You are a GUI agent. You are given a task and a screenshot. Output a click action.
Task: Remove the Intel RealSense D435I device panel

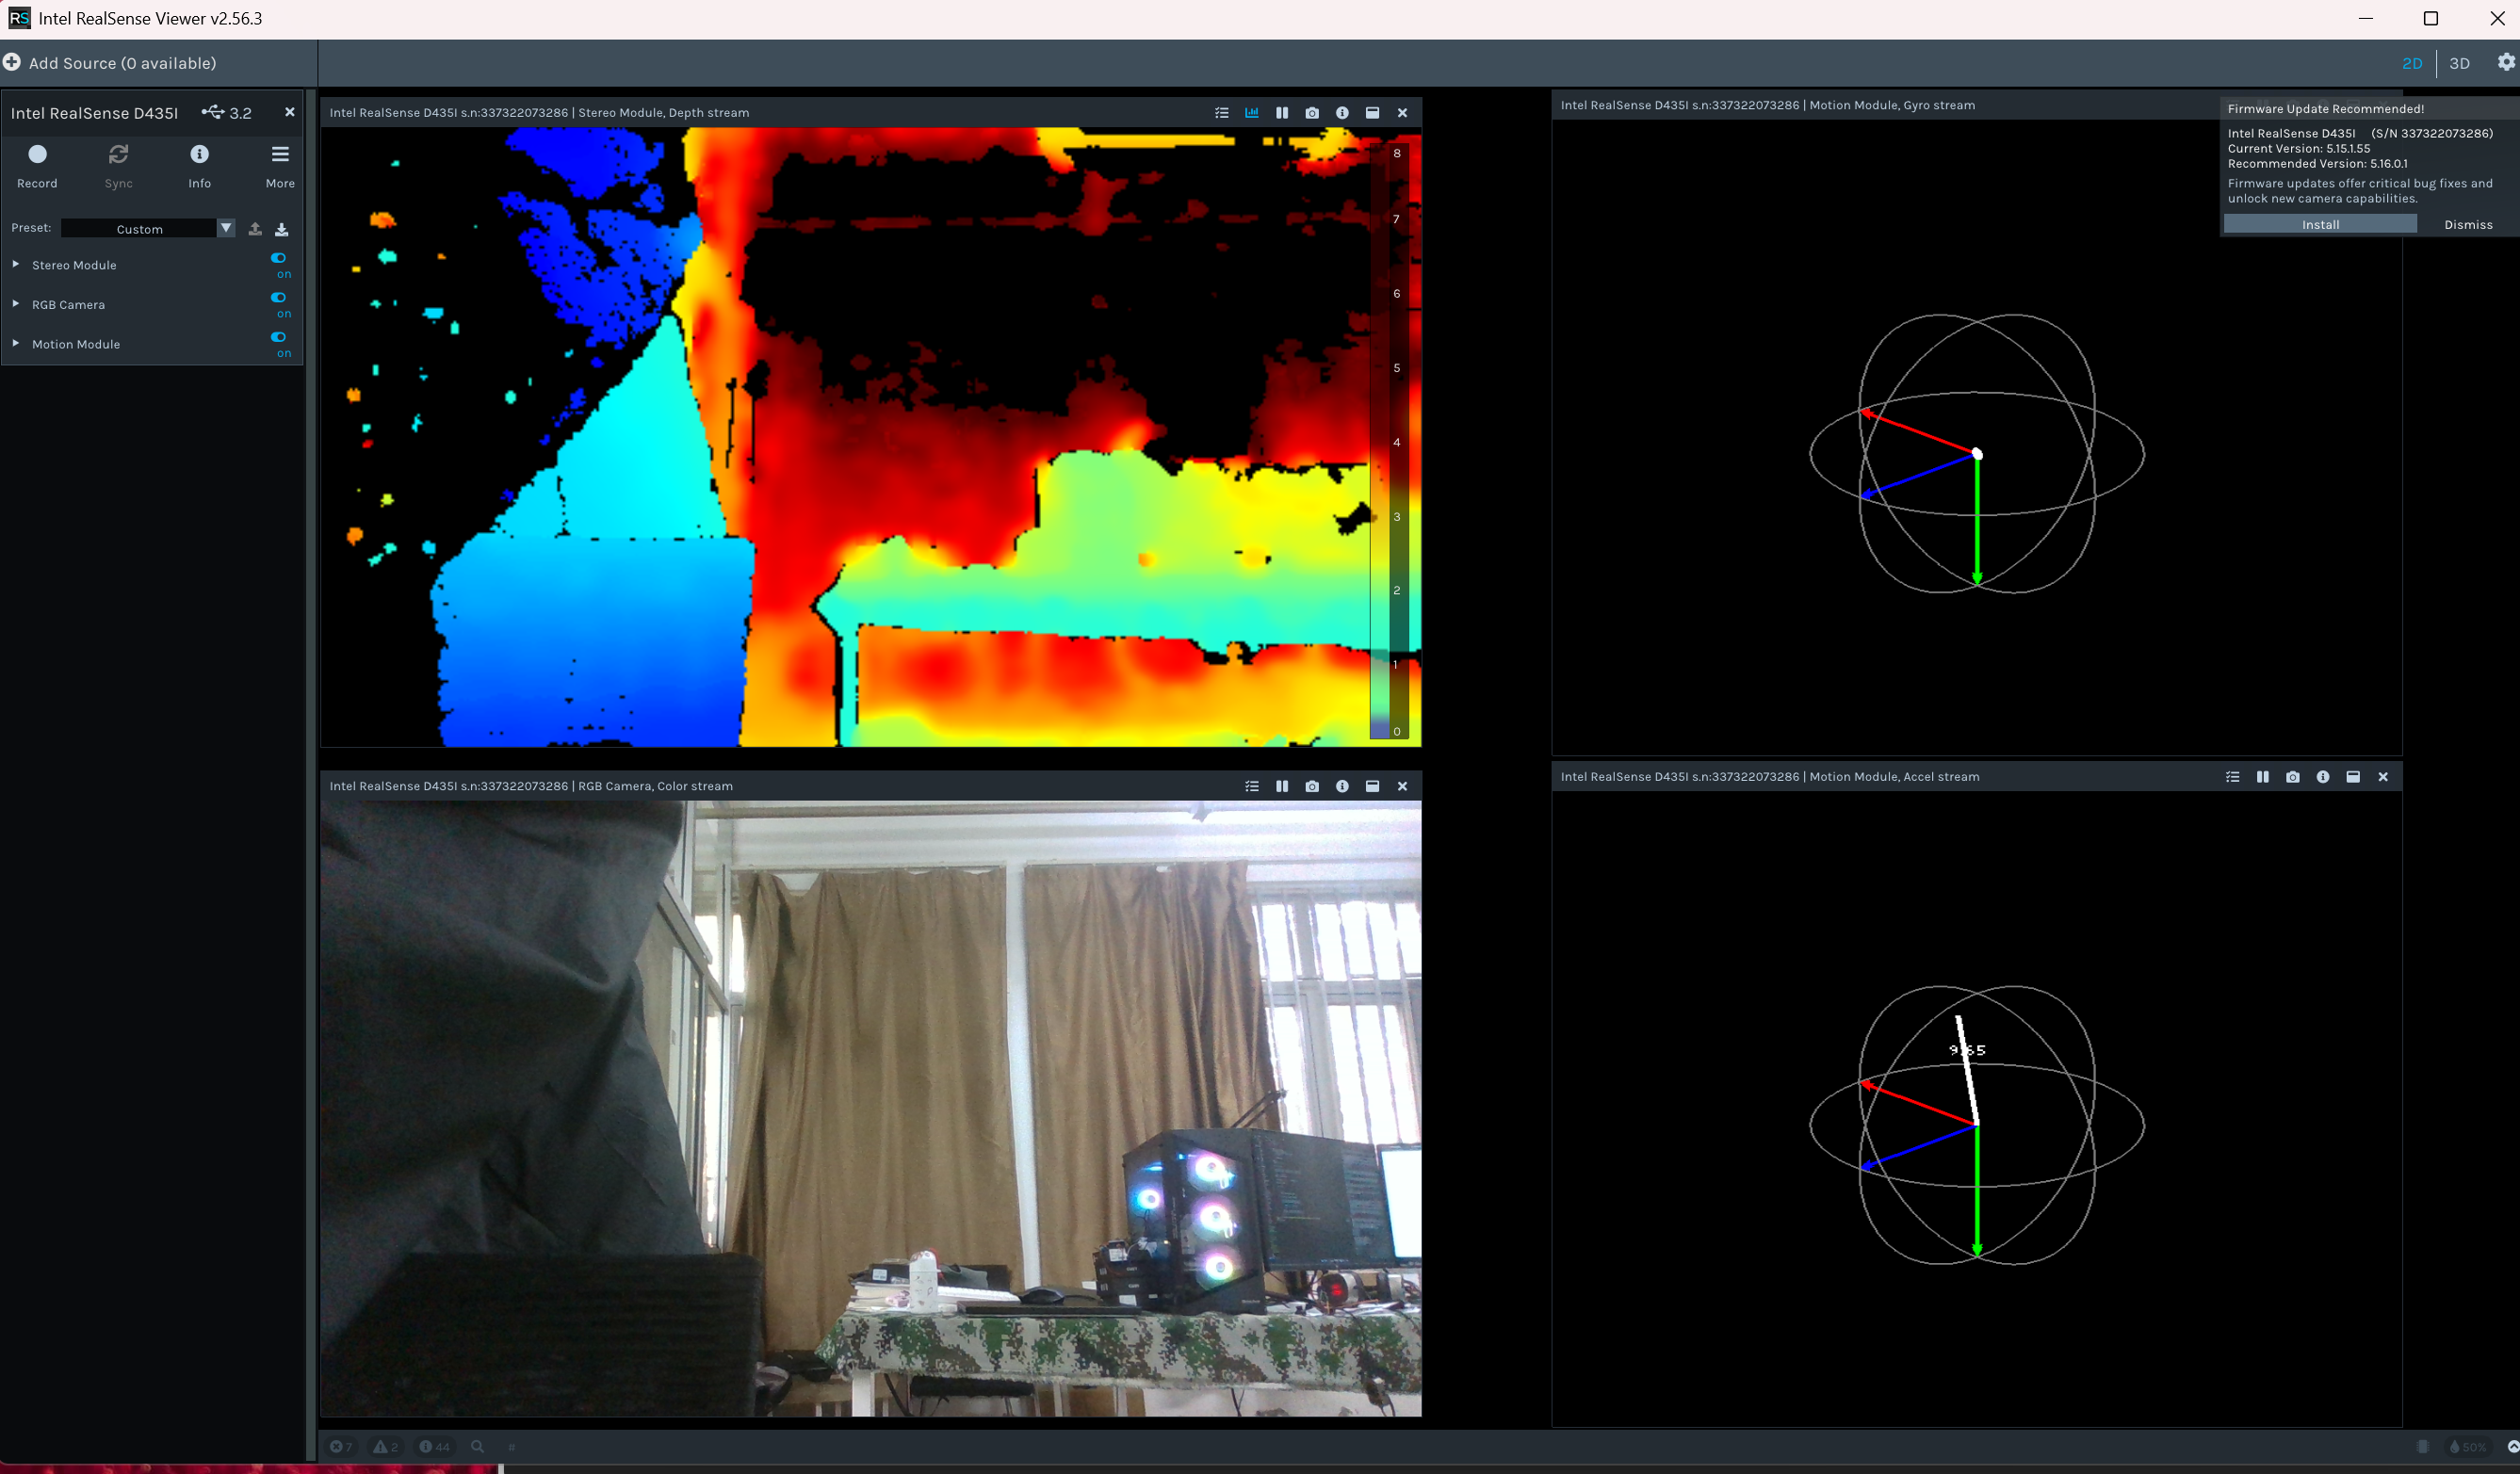coord(290,112)
